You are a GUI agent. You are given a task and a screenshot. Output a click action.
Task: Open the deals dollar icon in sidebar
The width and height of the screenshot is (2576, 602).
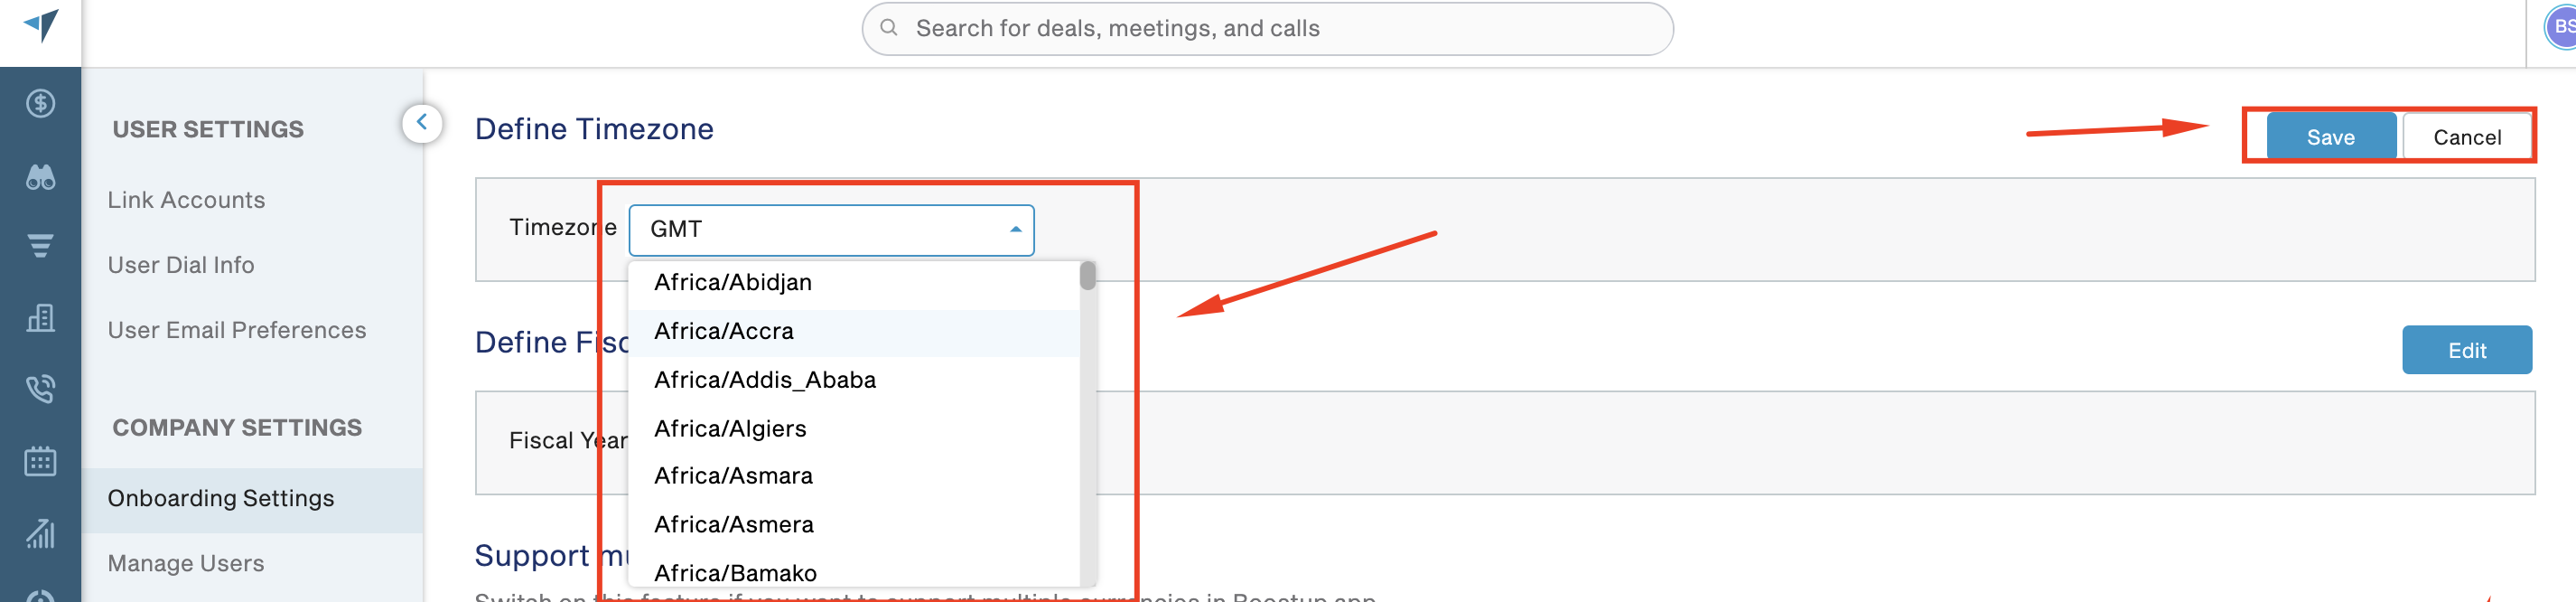(40, 104)
